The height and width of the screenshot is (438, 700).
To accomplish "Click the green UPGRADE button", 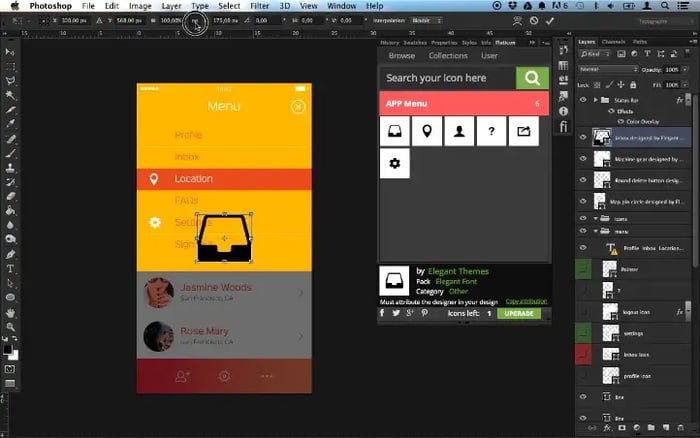I will pos(518,313).
